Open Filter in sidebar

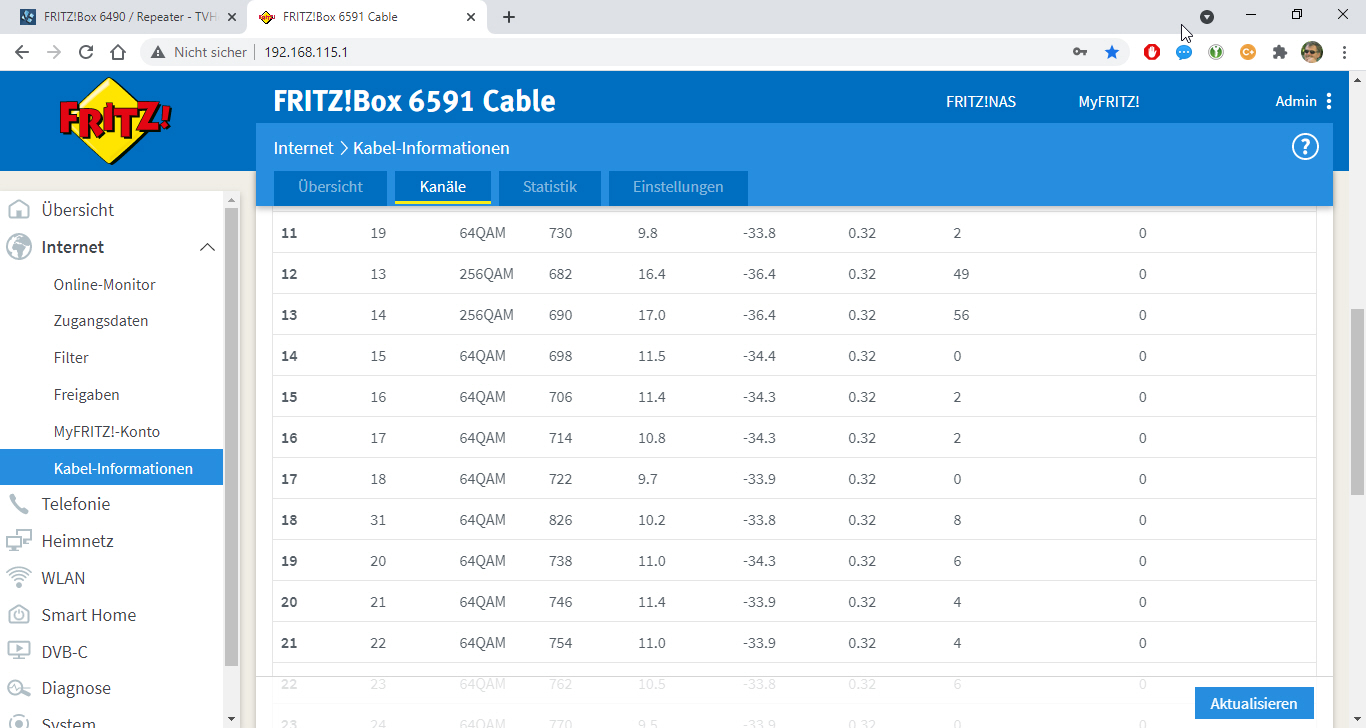click(x=71, y=358)
